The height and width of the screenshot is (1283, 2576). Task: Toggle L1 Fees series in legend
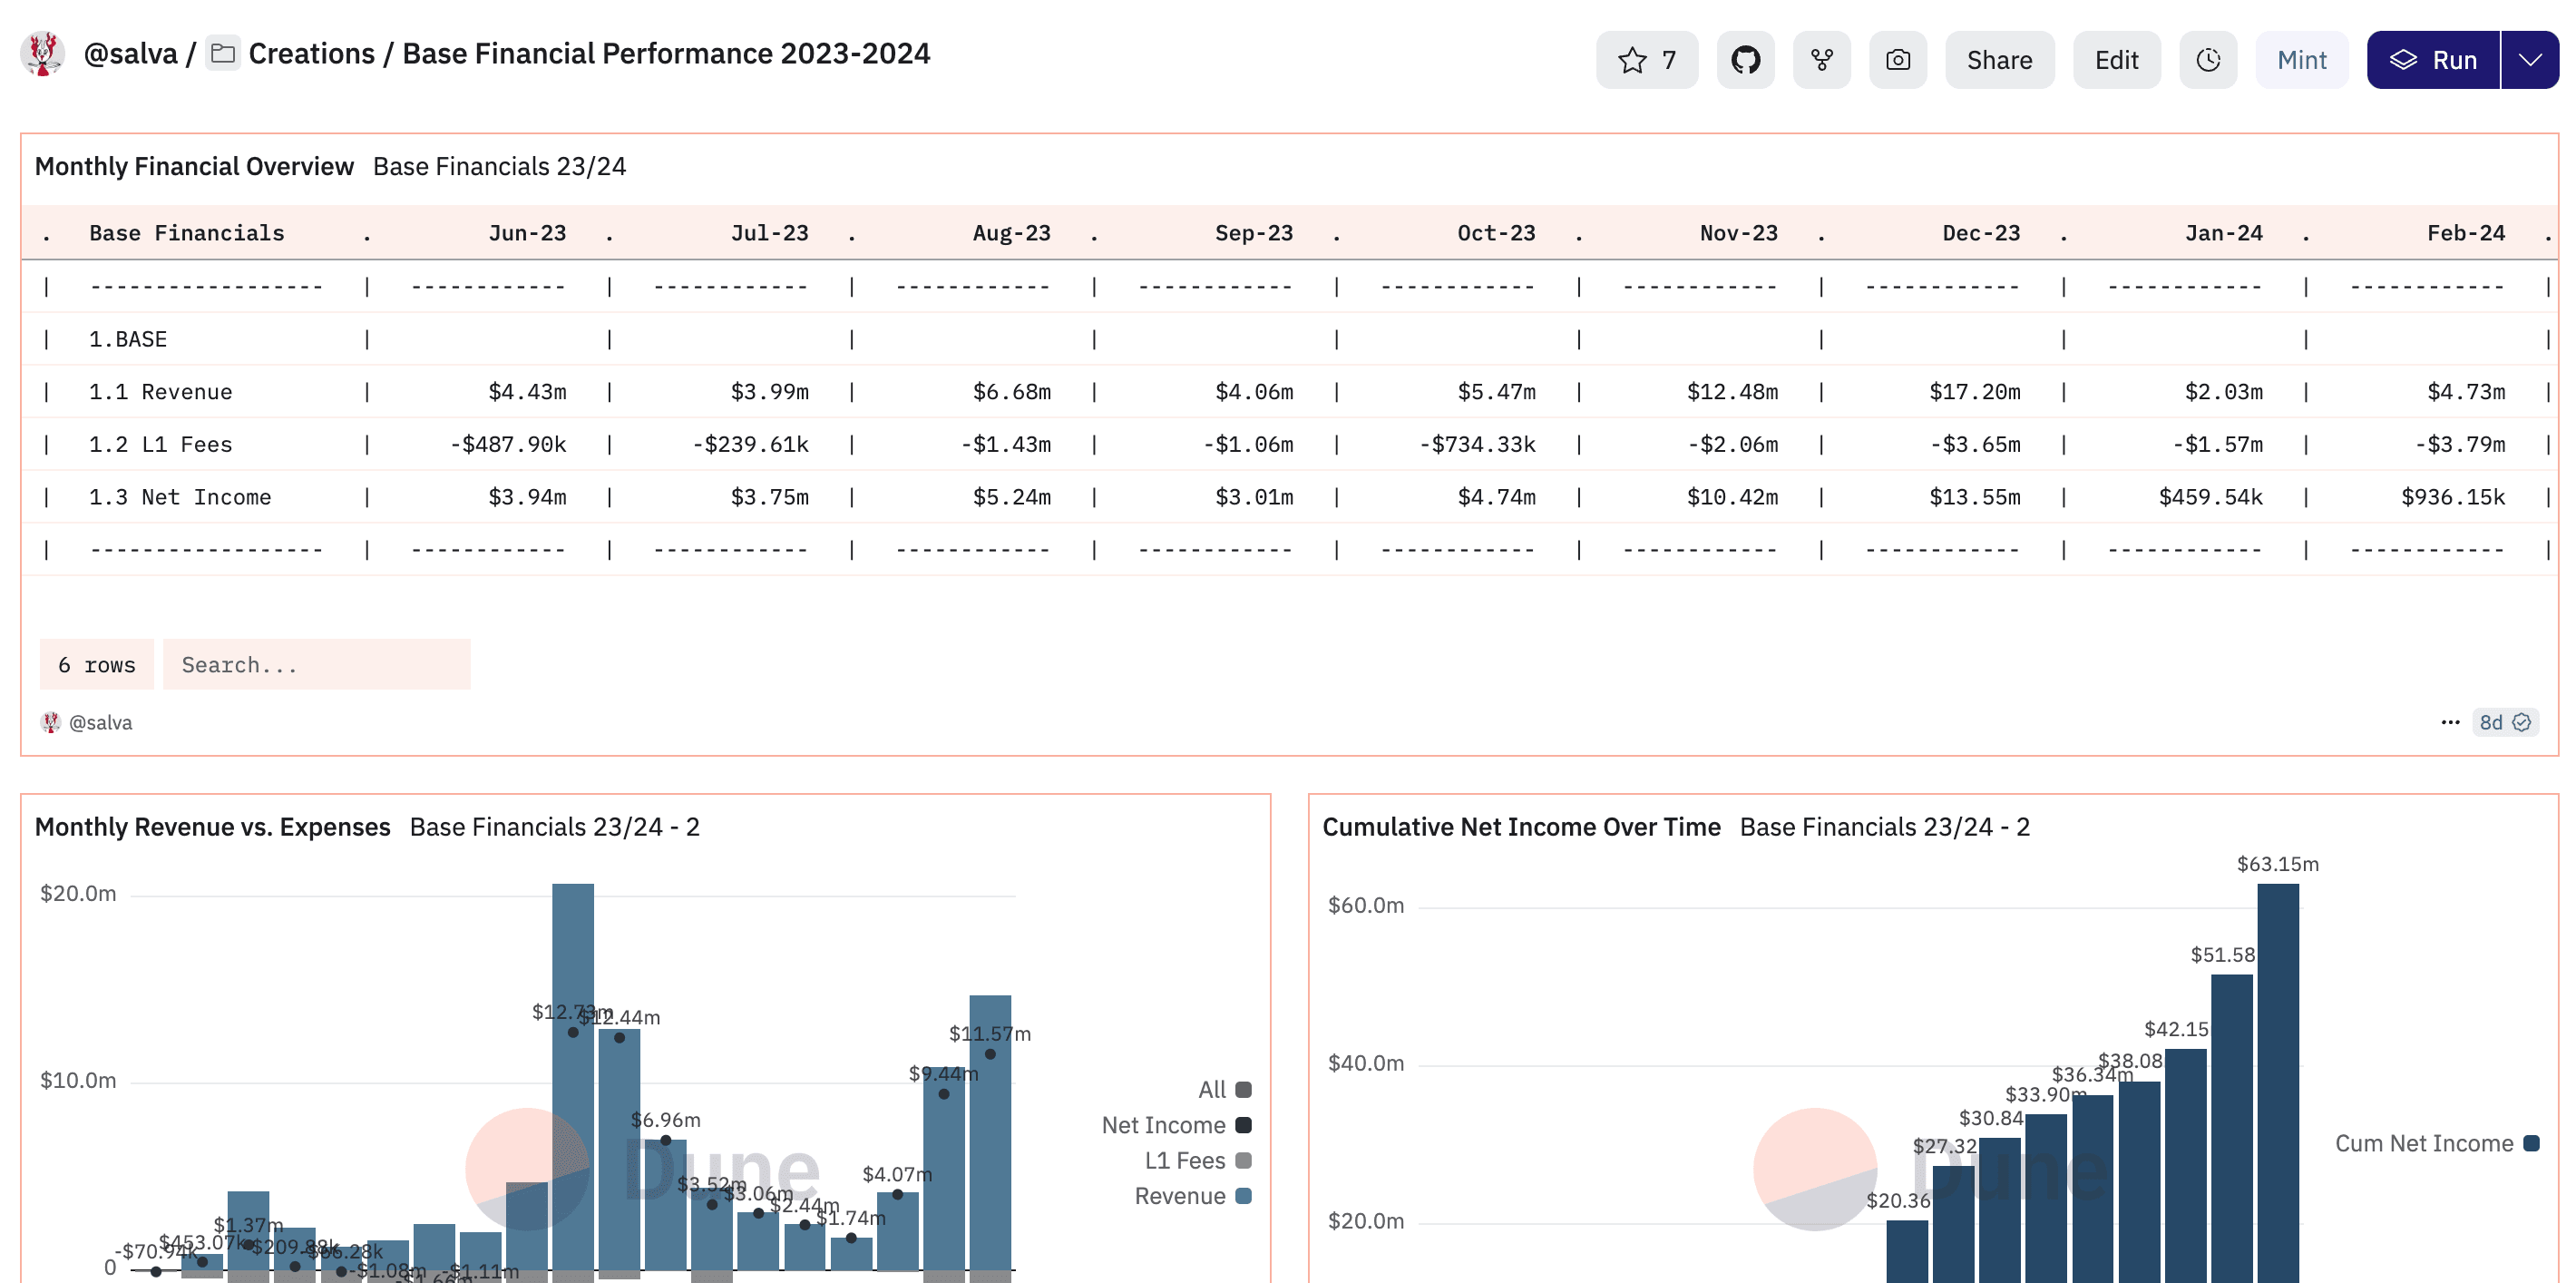point(1197,1160)
